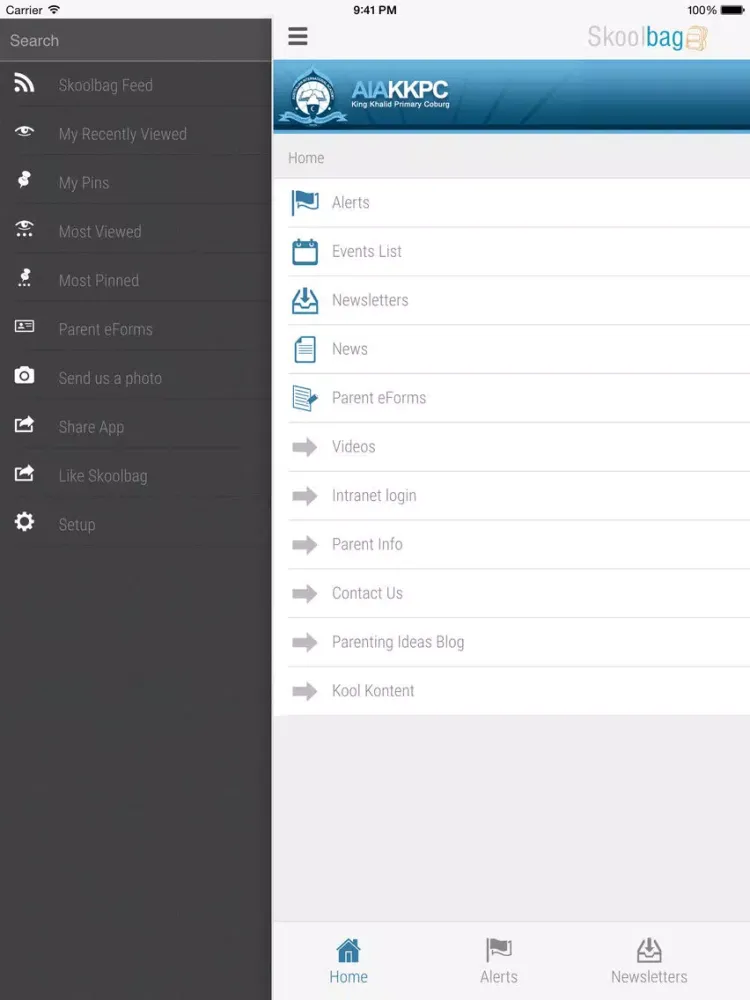The image size is (750, 1000).
Task: Open Setup via the gear icon
Action: (24, 522)
